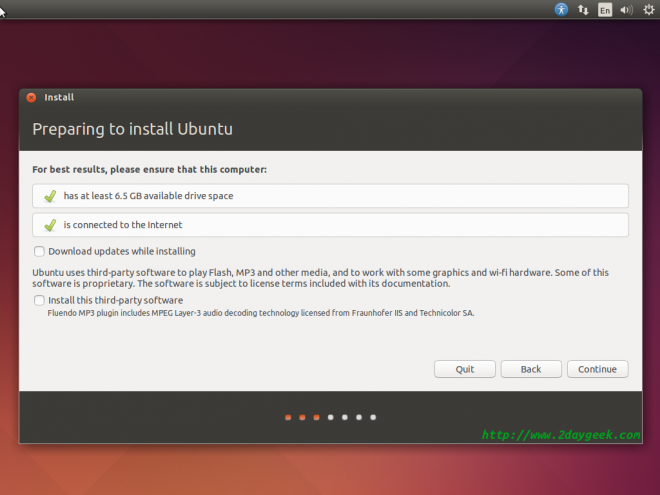The image size is (660, 495).
Task: Close the Install window
Action: coord(31,98)
